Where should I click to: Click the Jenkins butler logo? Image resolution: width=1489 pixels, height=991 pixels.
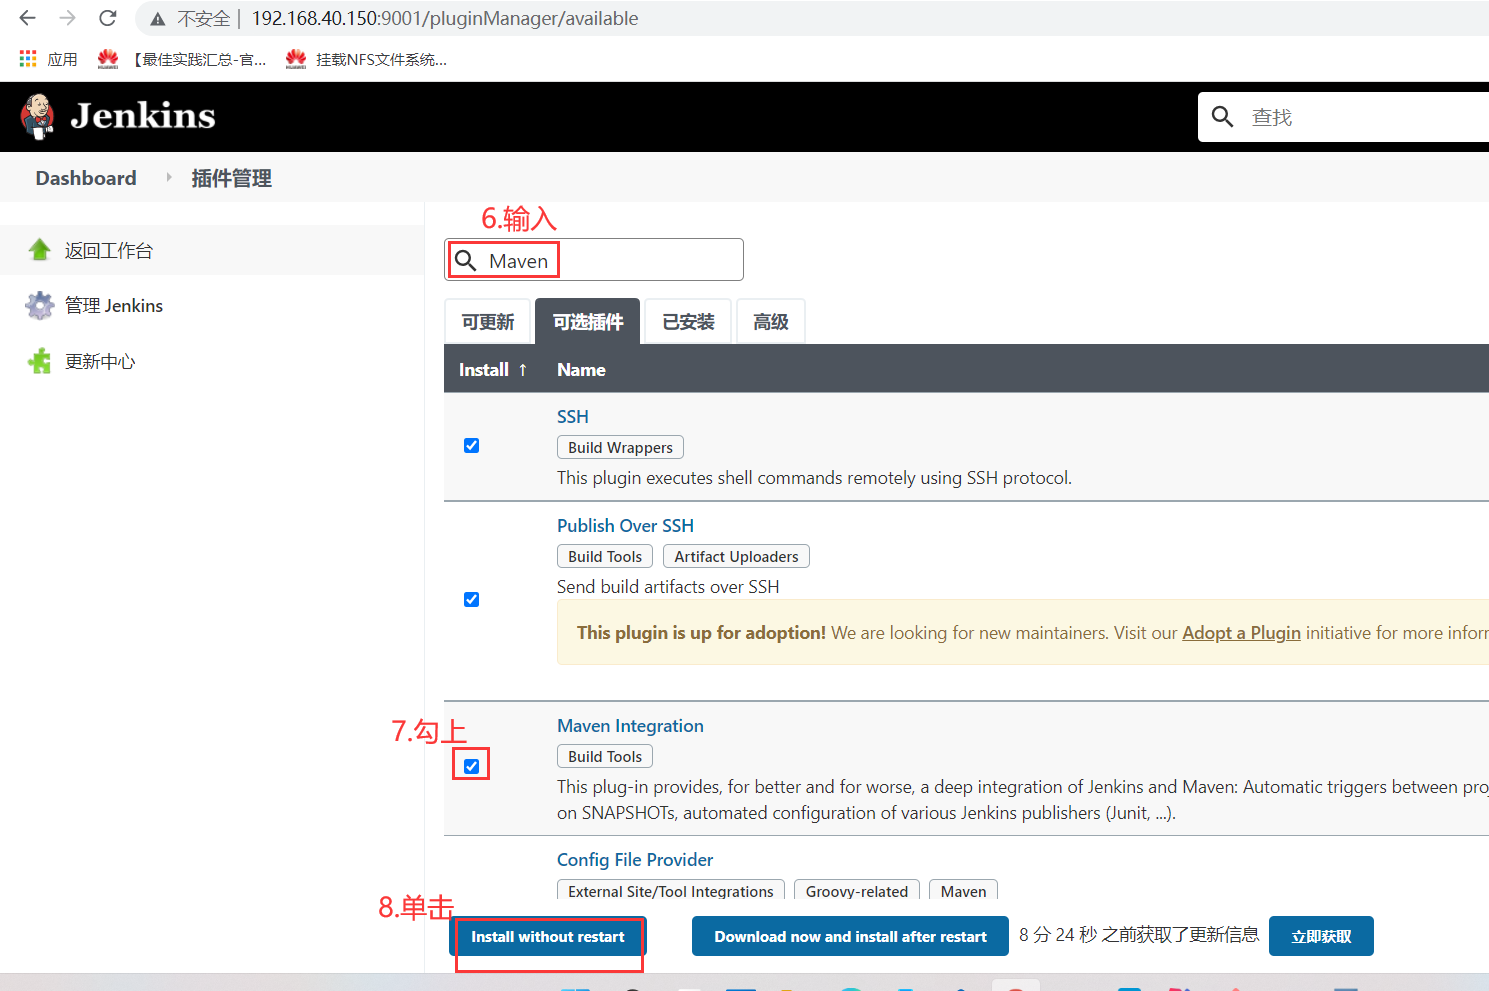click(x=38, y=117)
